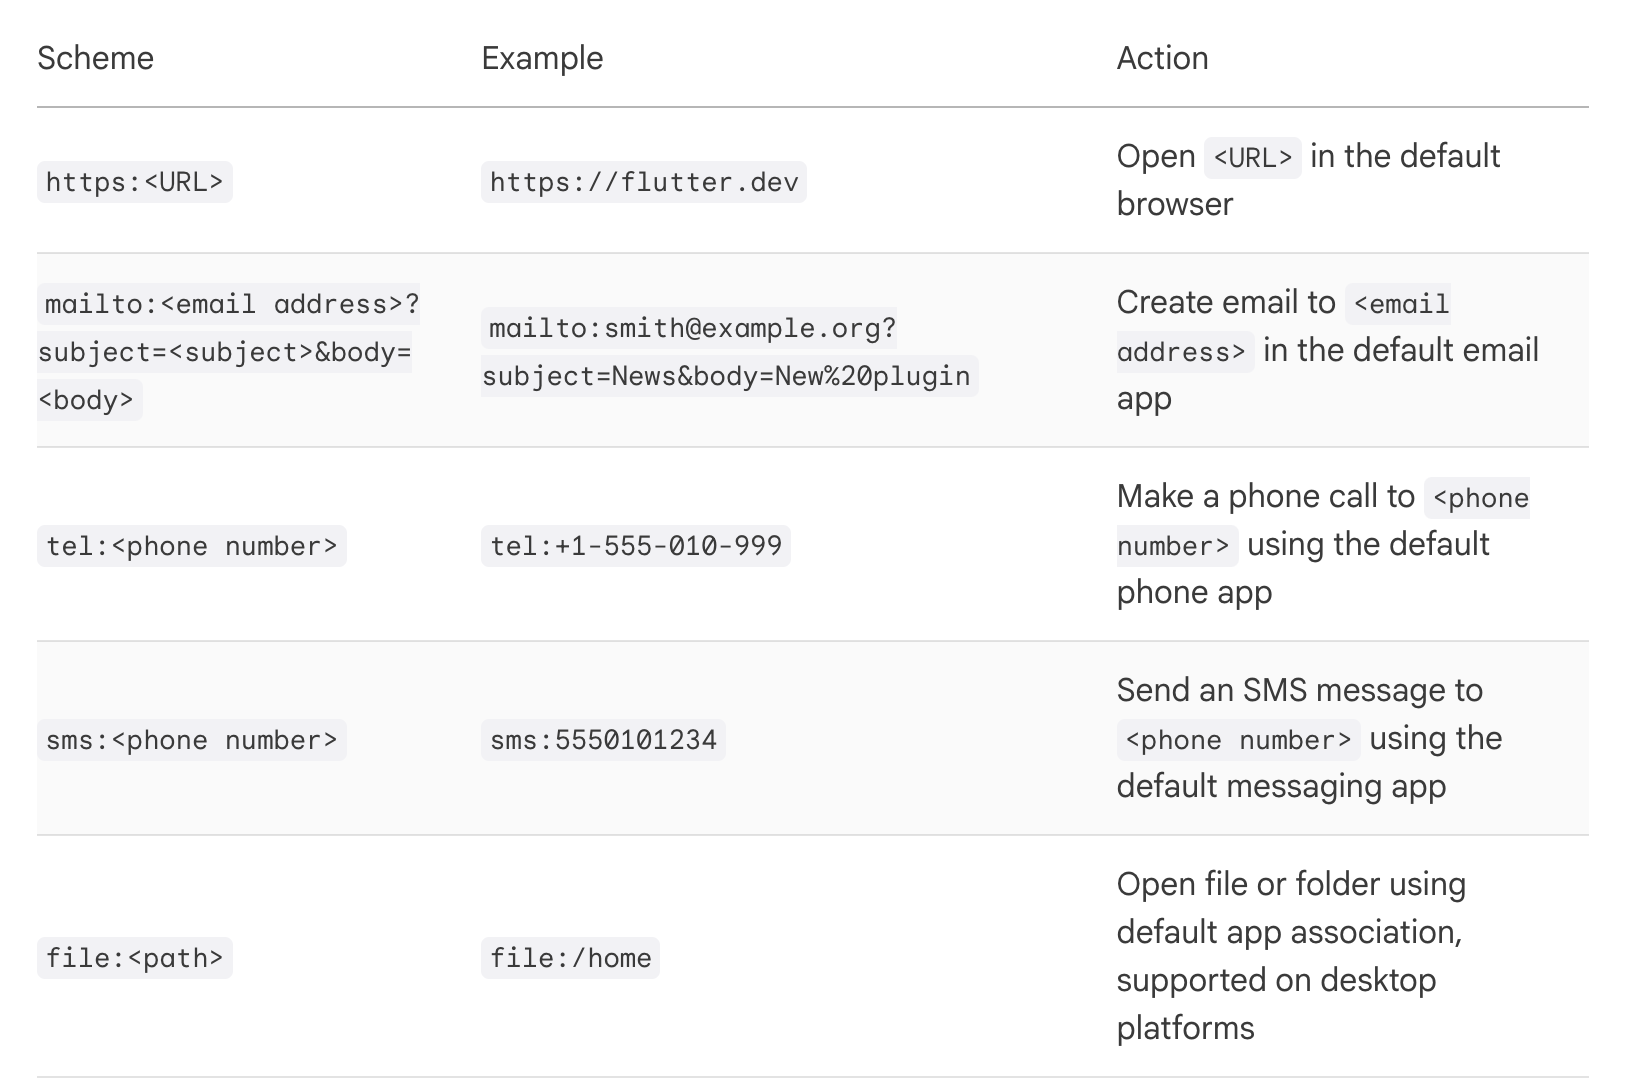Image resolution: width=1638 pixels, height=1088 pixels.
Task: Click the mailto:<email address> scheme code
Action: (x=229, y=352)
